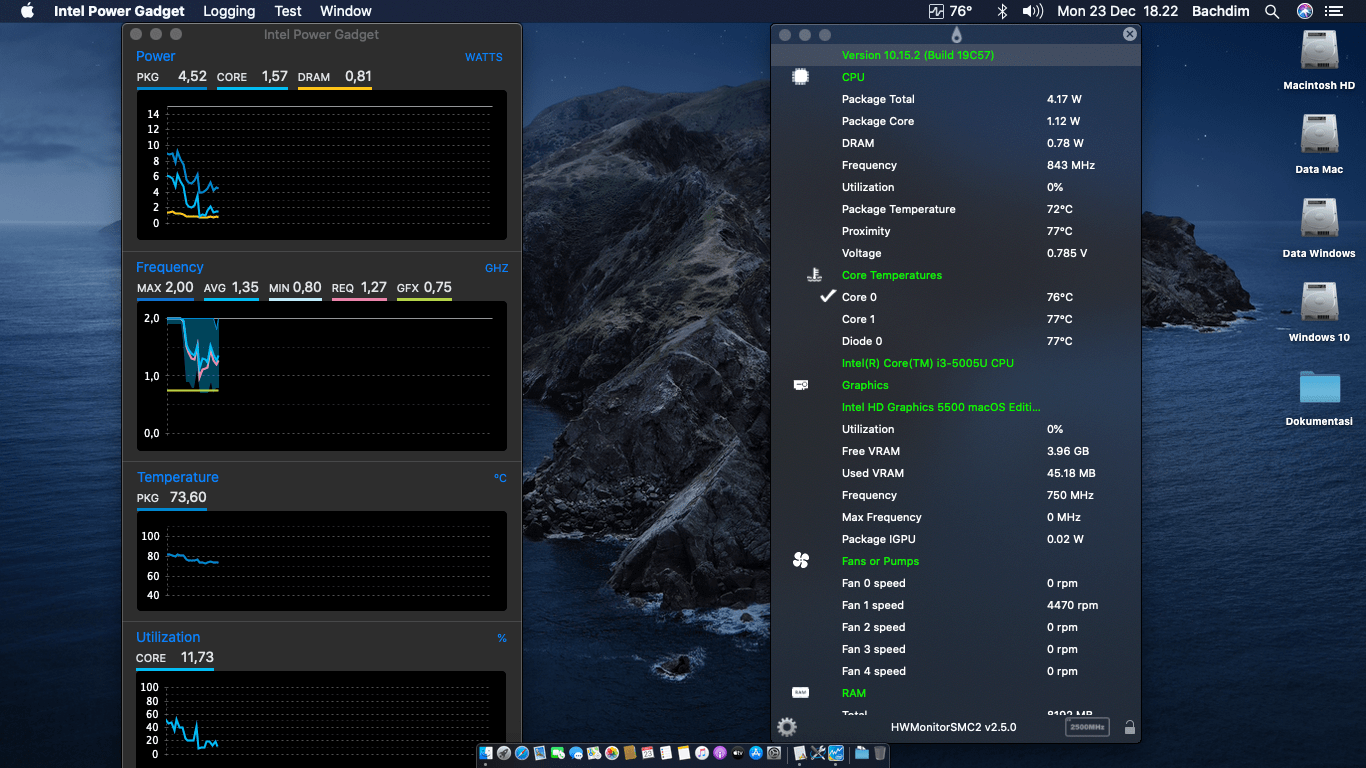Expand the CPU section header

[853, 77]
